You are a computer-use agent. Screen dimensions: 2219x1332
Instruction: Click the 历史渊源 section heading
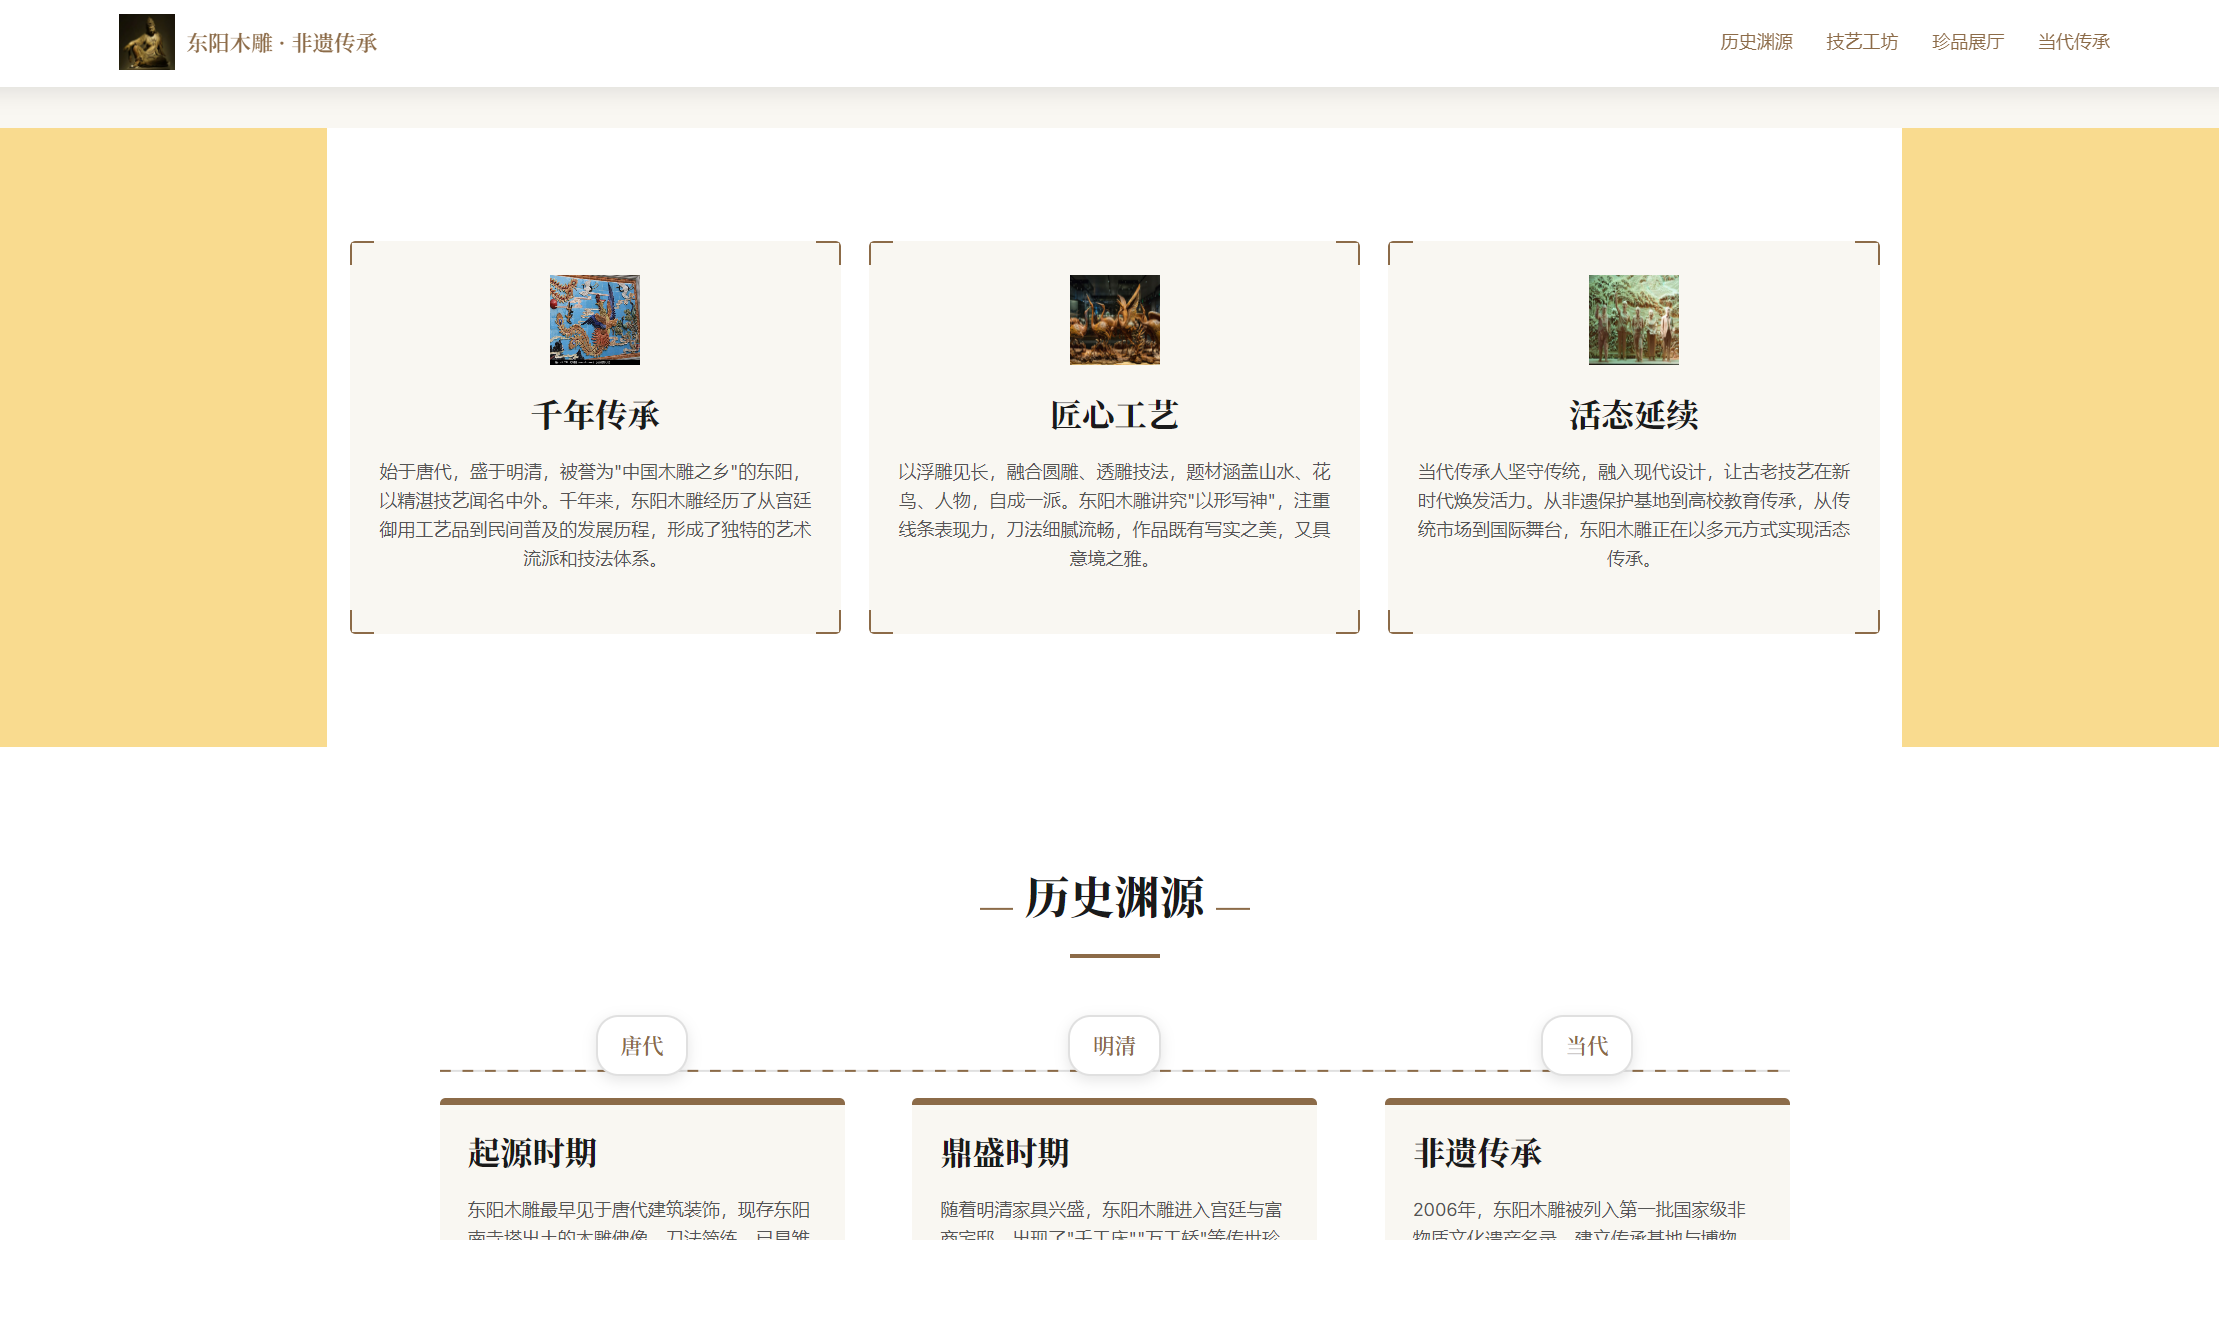(1114, 898)
